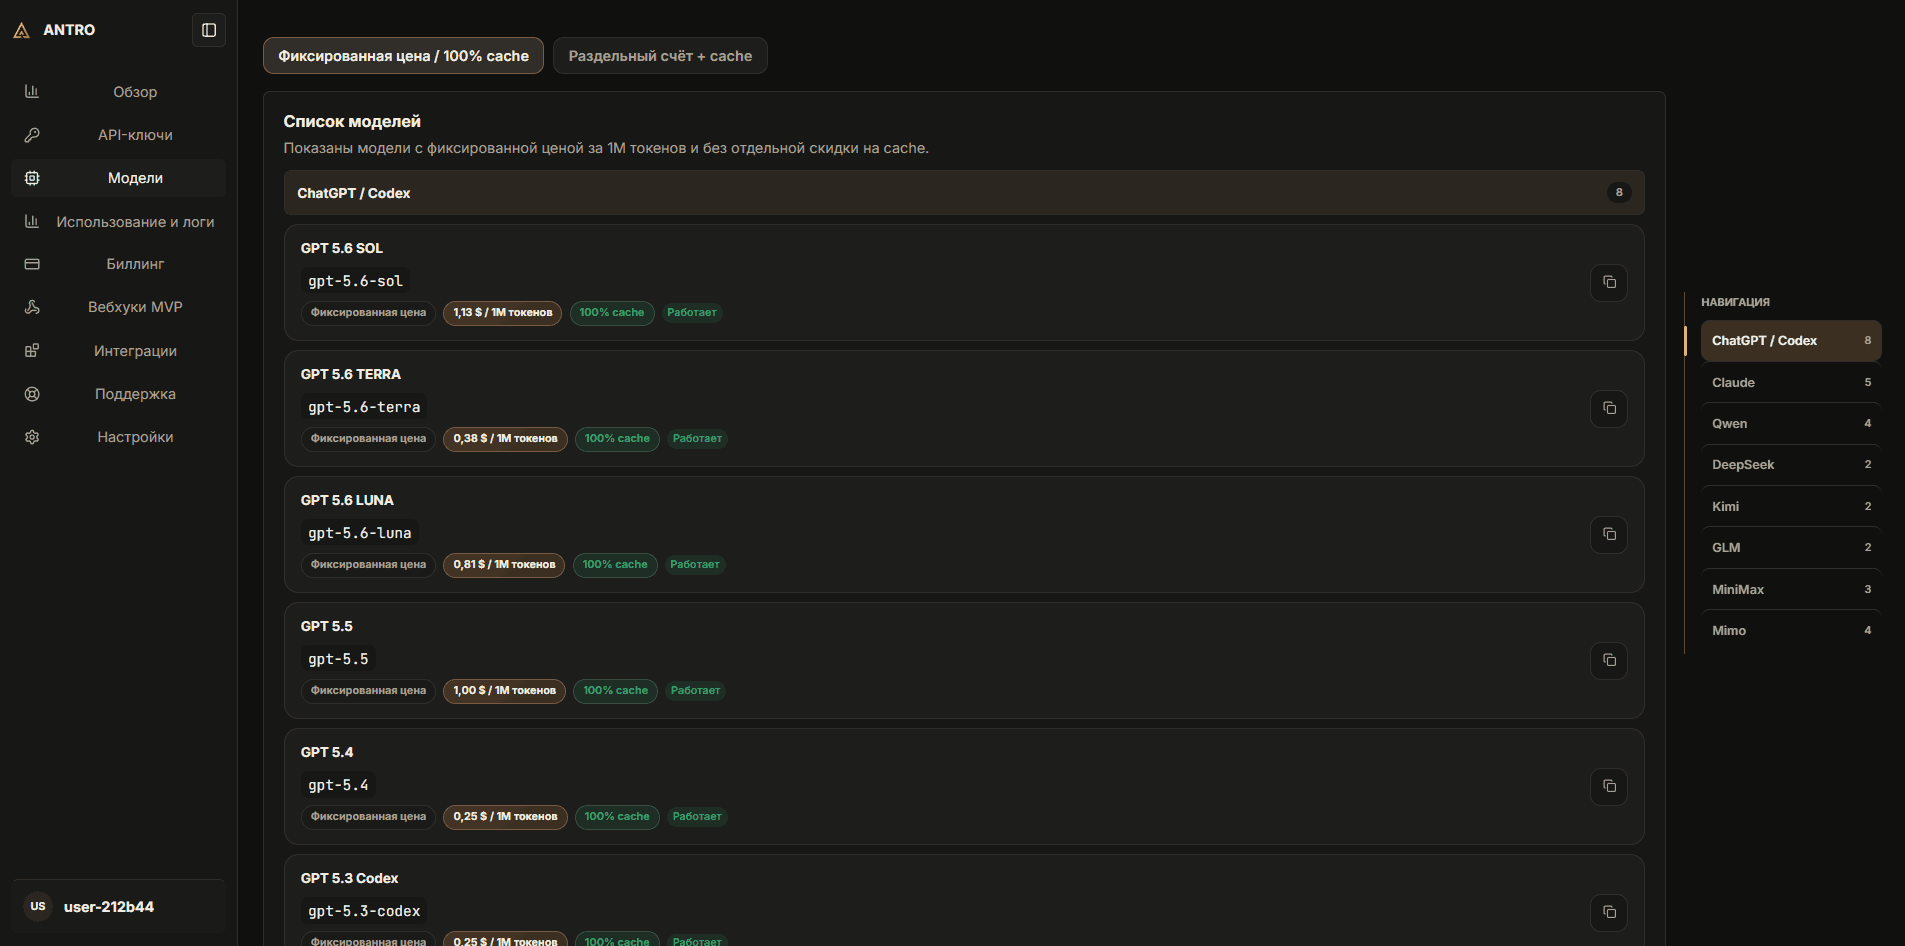1905x946 pixels.
Task: Click the Список моделей heading
Action: pyautogui.click(x=352, y=121)
